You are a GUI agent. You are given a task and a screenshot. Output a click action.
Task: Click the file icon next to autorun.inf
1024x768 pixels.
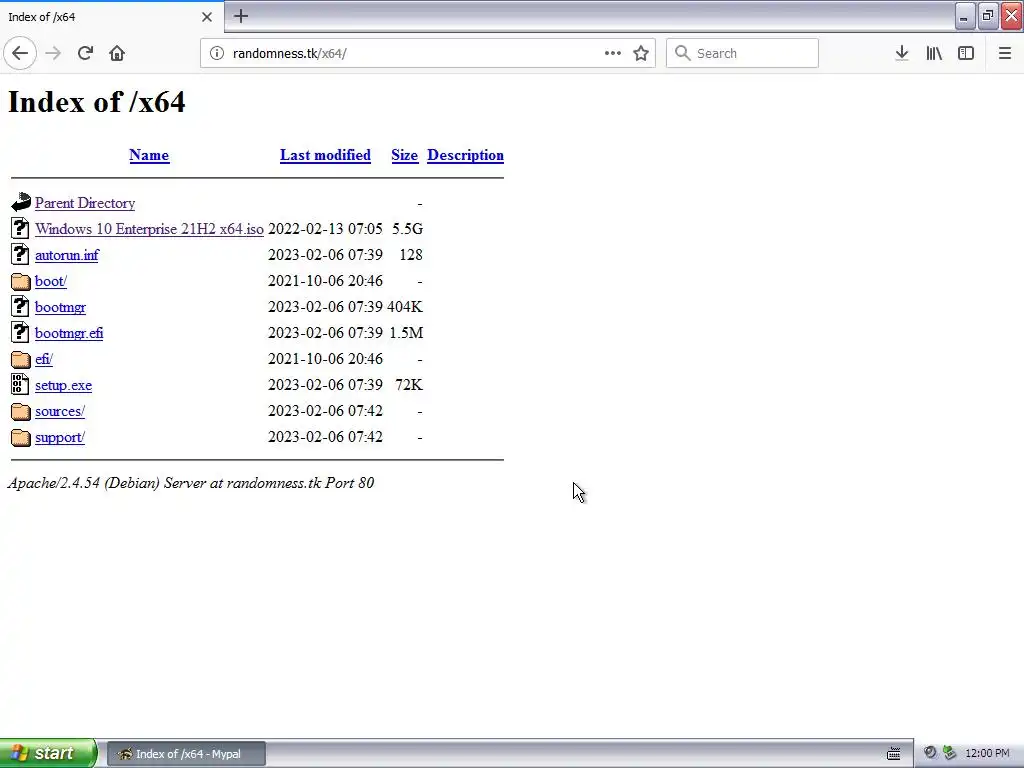click(x=20, y=254)
